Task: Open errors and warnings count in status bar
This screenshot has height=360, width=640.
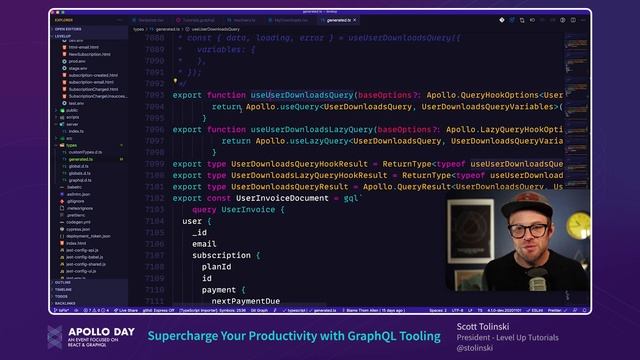Action: pyautogui.click(x=96, y=311)
